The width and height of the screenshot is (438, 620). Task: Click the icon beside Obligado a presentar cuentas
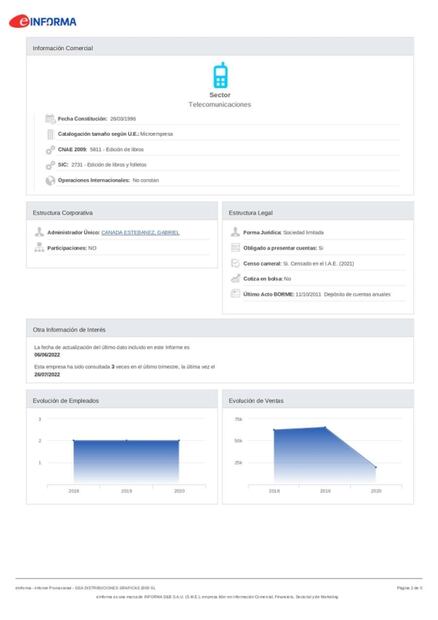click(235, 248)
